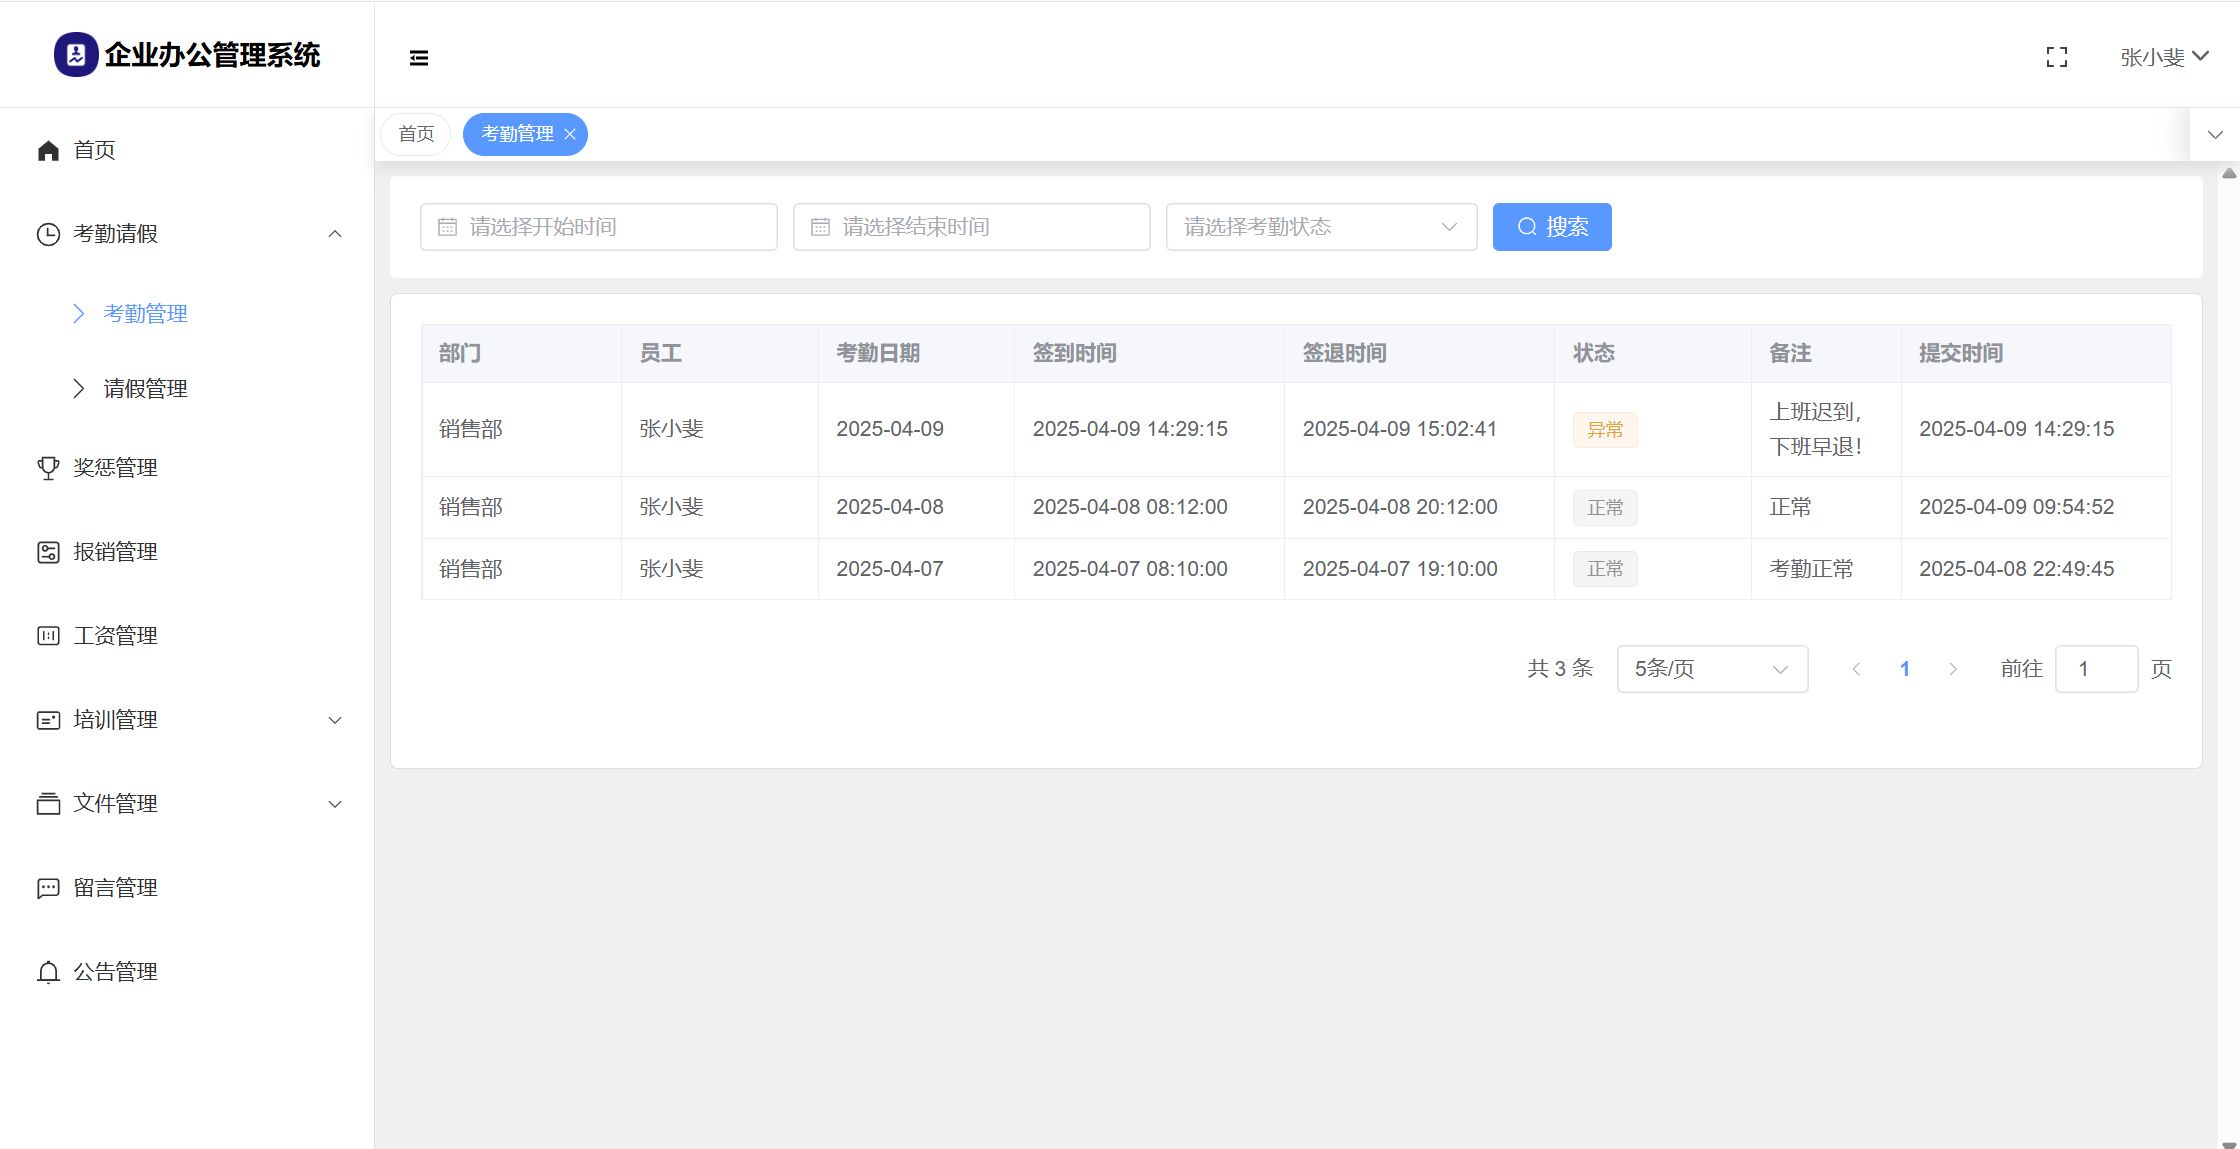Screen dimensions: 2240x1149
Task: Click the fullscreen icon in header
Action: click(x=2056, y=58)
